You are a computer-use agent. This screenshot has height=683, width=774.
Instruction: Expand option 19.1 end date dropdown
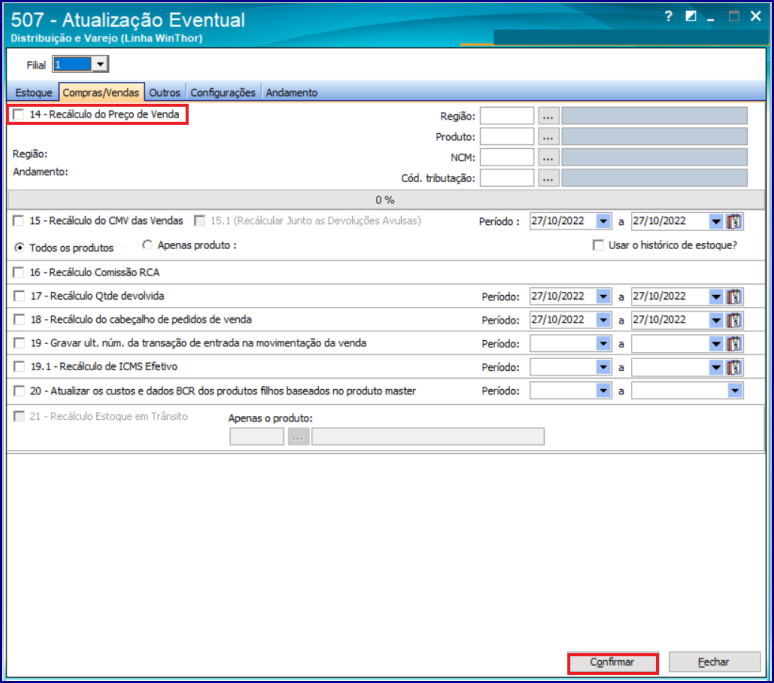point(716,367)
